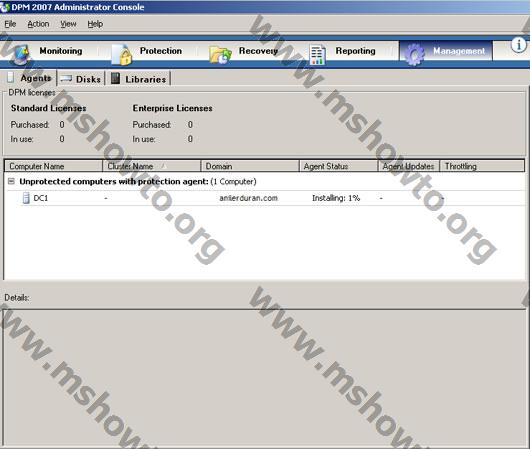The width and height of the screenshot is (530, 449).
Task: Click the Reporting chart icon
Action: [x=317, y=54]
